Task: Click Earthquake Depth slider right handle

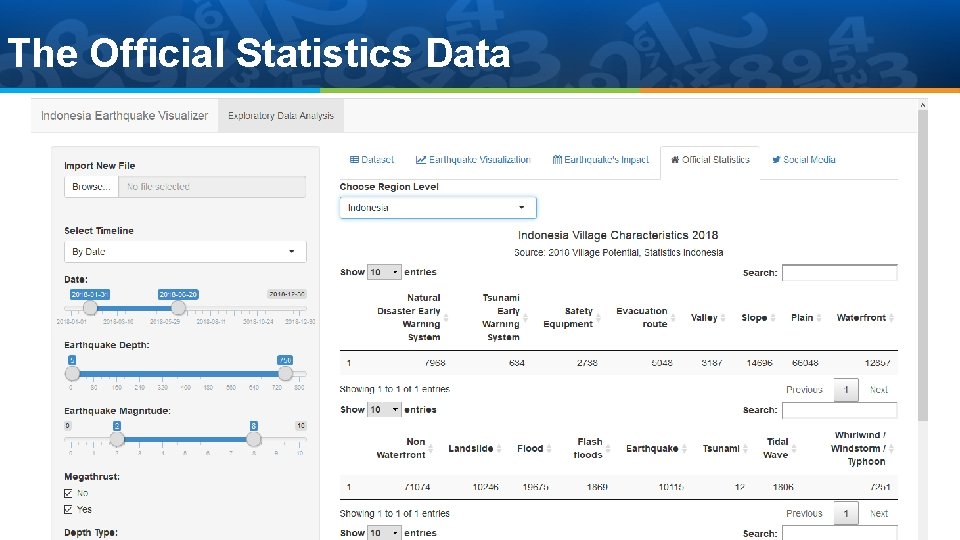Action: (x=285, y=373)
